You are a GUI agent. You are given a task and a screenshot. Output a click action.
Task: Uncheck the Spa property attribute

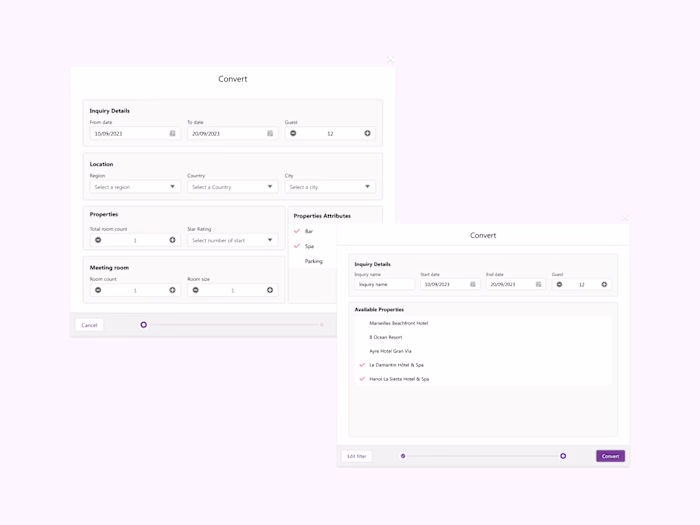tap(297, 246)
